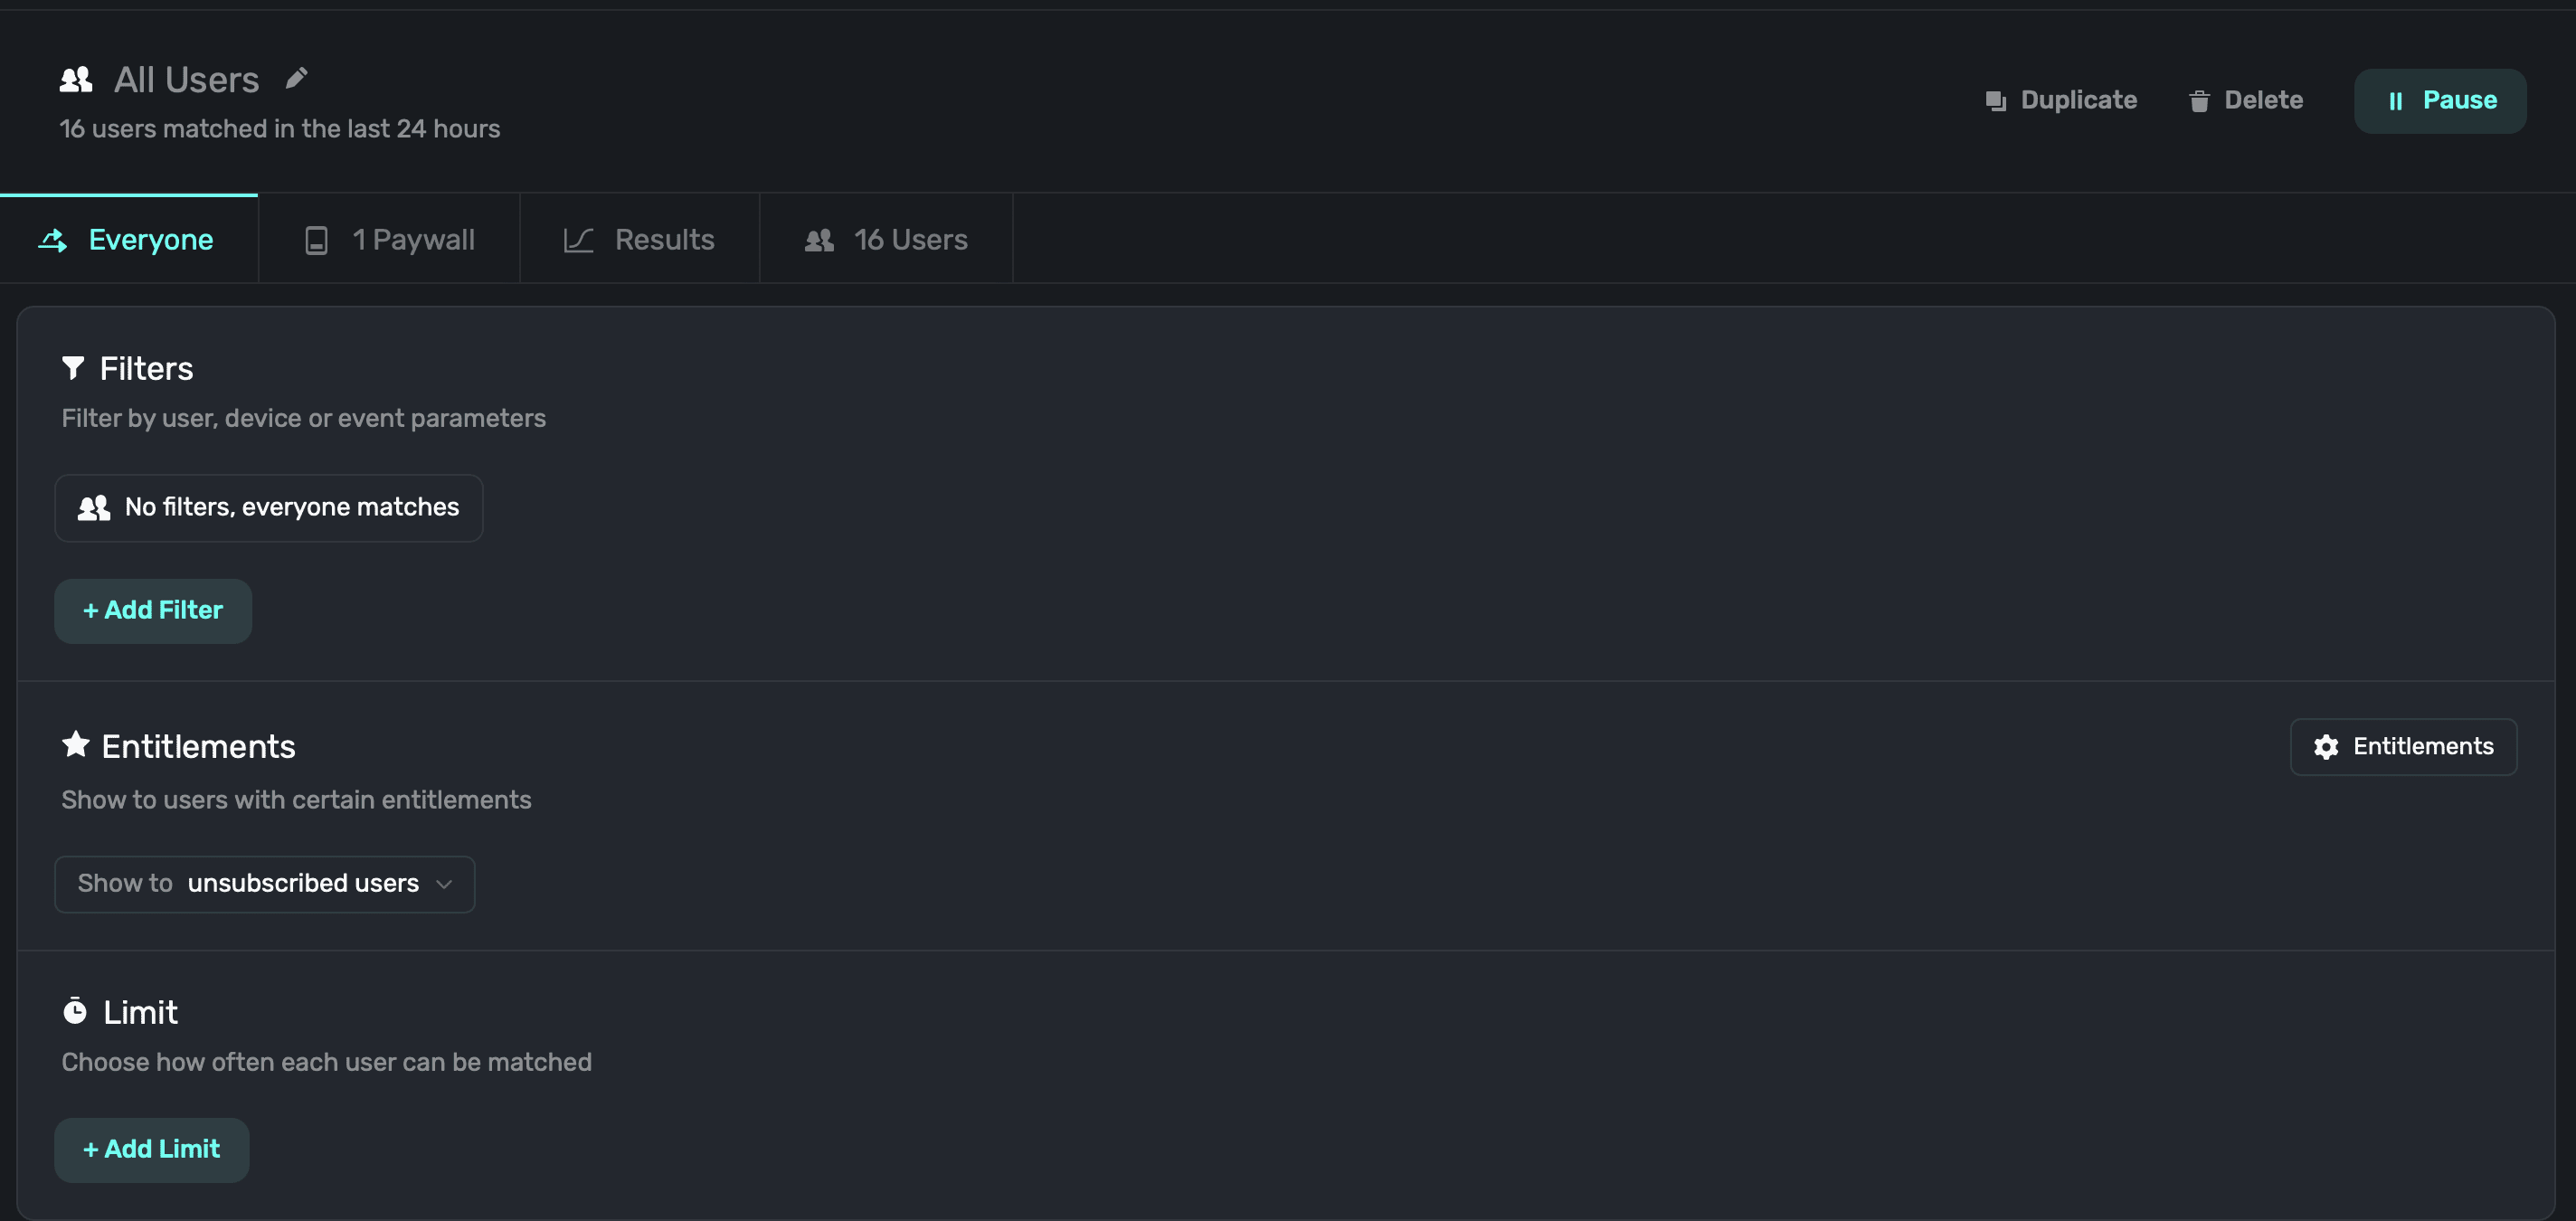Viewport: 2576px width, 1221px height.
Task: Click the gear icon in the Entitlements button
Action: click(x=2326, y=747)
